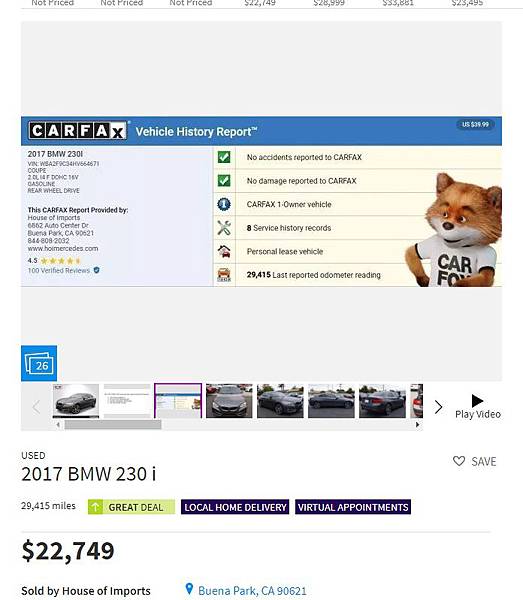The width and height of the screenshot is (523, 600).
Task: Click the Virtual Appointments badge
Action: [353, 507]
